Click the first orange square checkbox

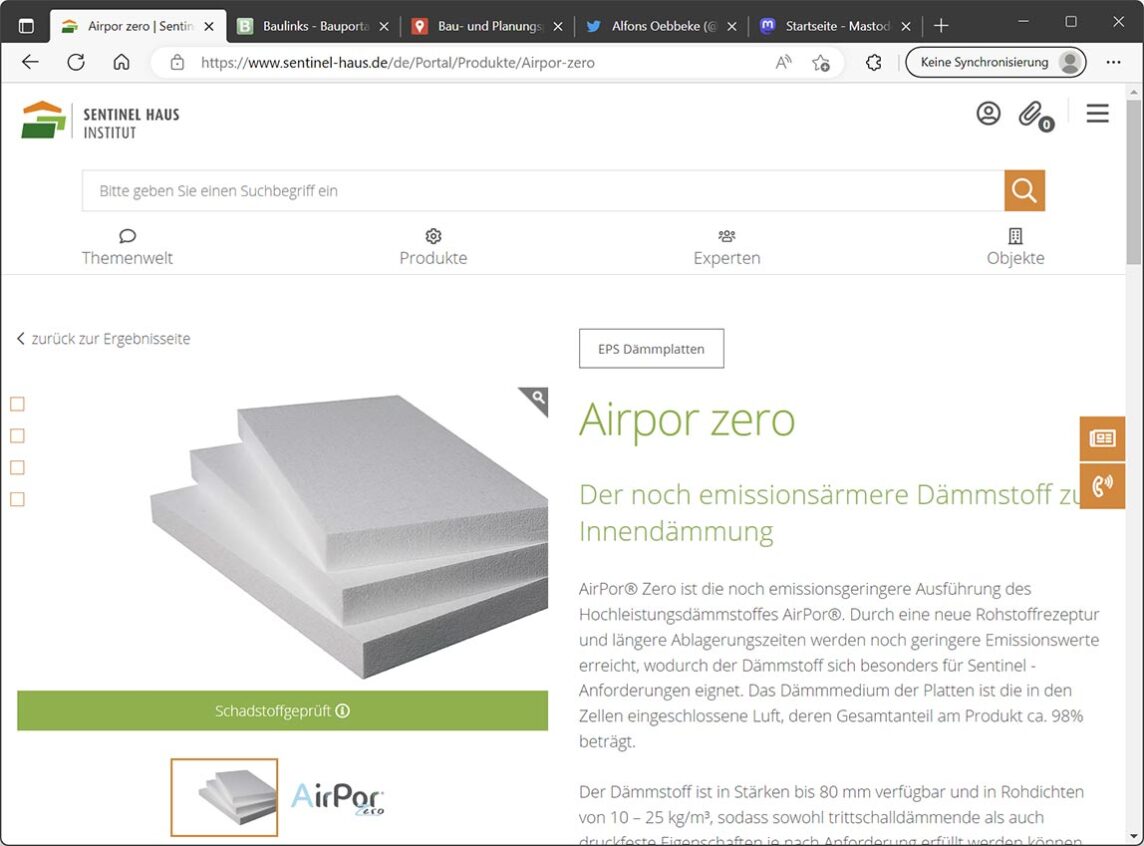[x=18, y=404]
